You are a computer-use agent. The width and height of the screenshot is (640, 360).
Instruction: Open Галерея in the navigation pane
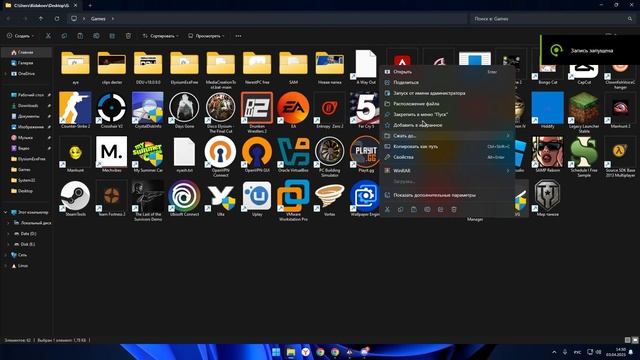27,63
